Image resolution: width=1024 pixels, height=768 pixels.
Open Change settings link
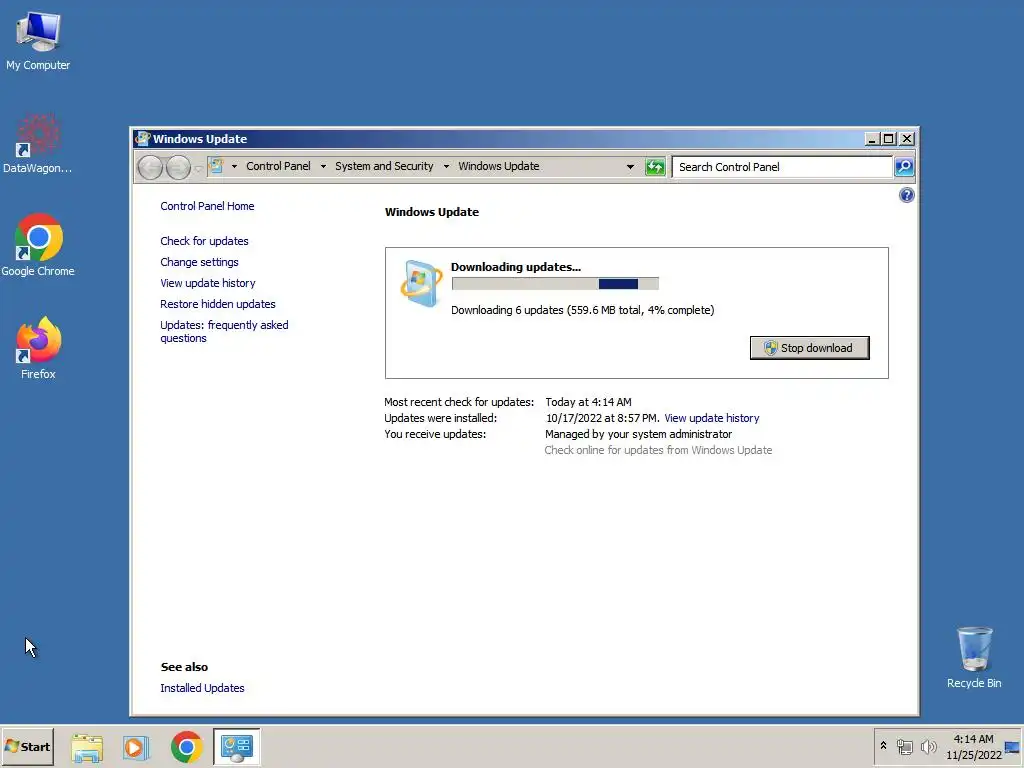point(199,262)
